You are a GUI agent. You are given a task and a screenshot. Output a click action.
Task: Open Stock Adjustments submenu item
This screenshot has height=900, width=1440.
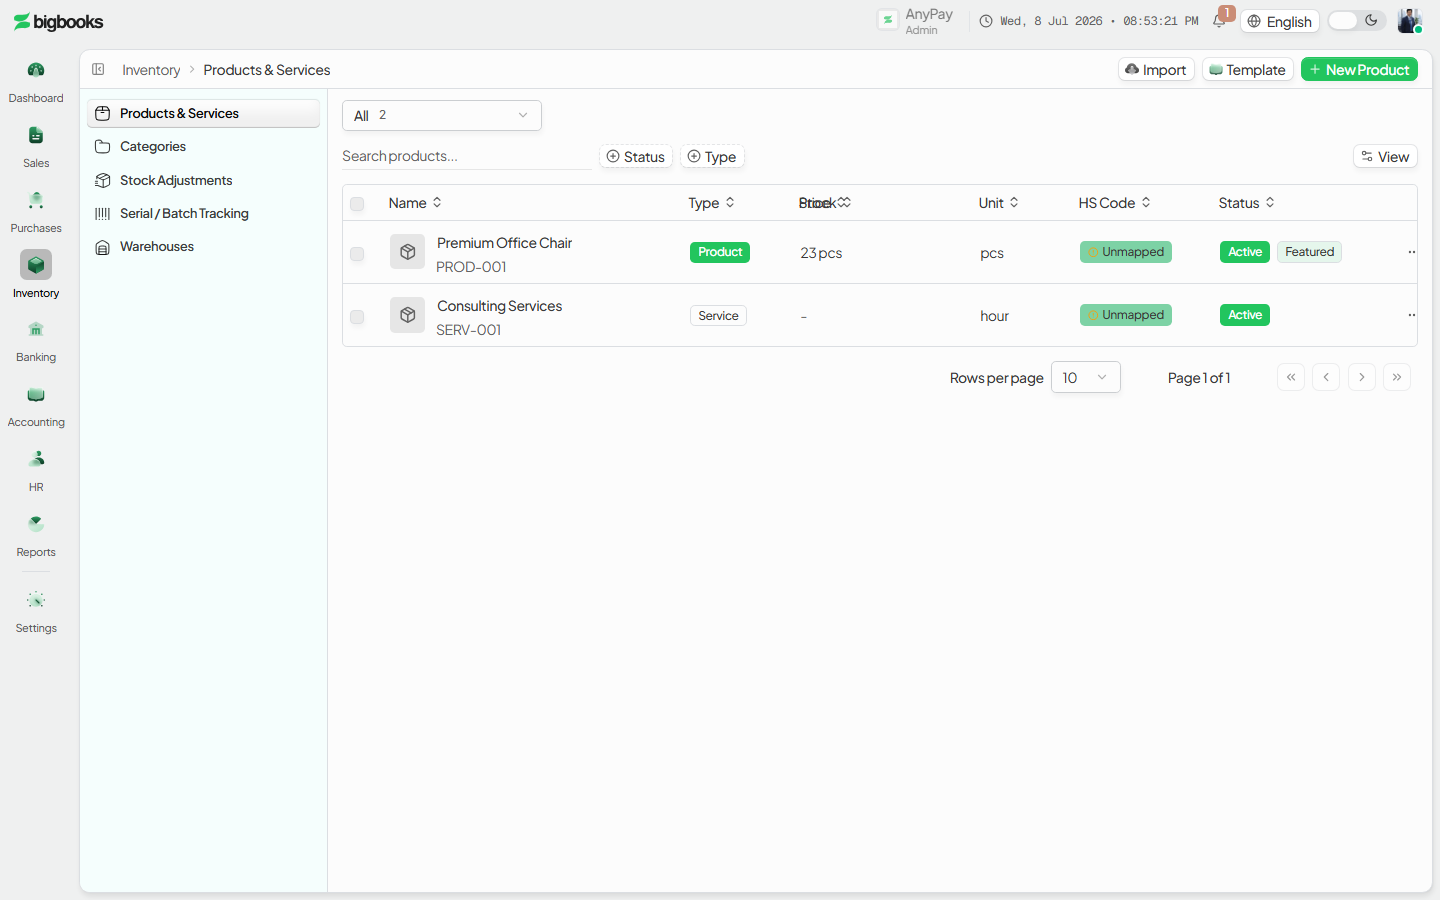coord(203,180)
